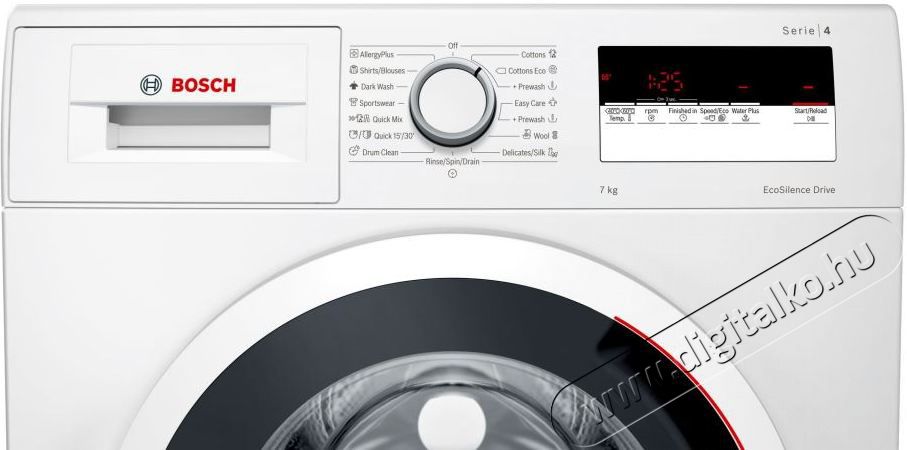907x450 pixels.
Task: Tap the Drum Clean program icon
Action: tap(354, 152)
